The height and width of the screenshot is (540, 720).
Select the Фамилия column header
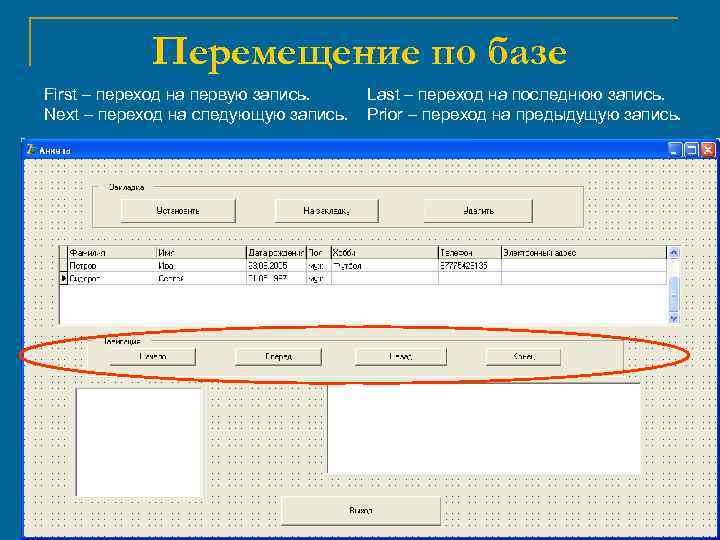(112, 253)
